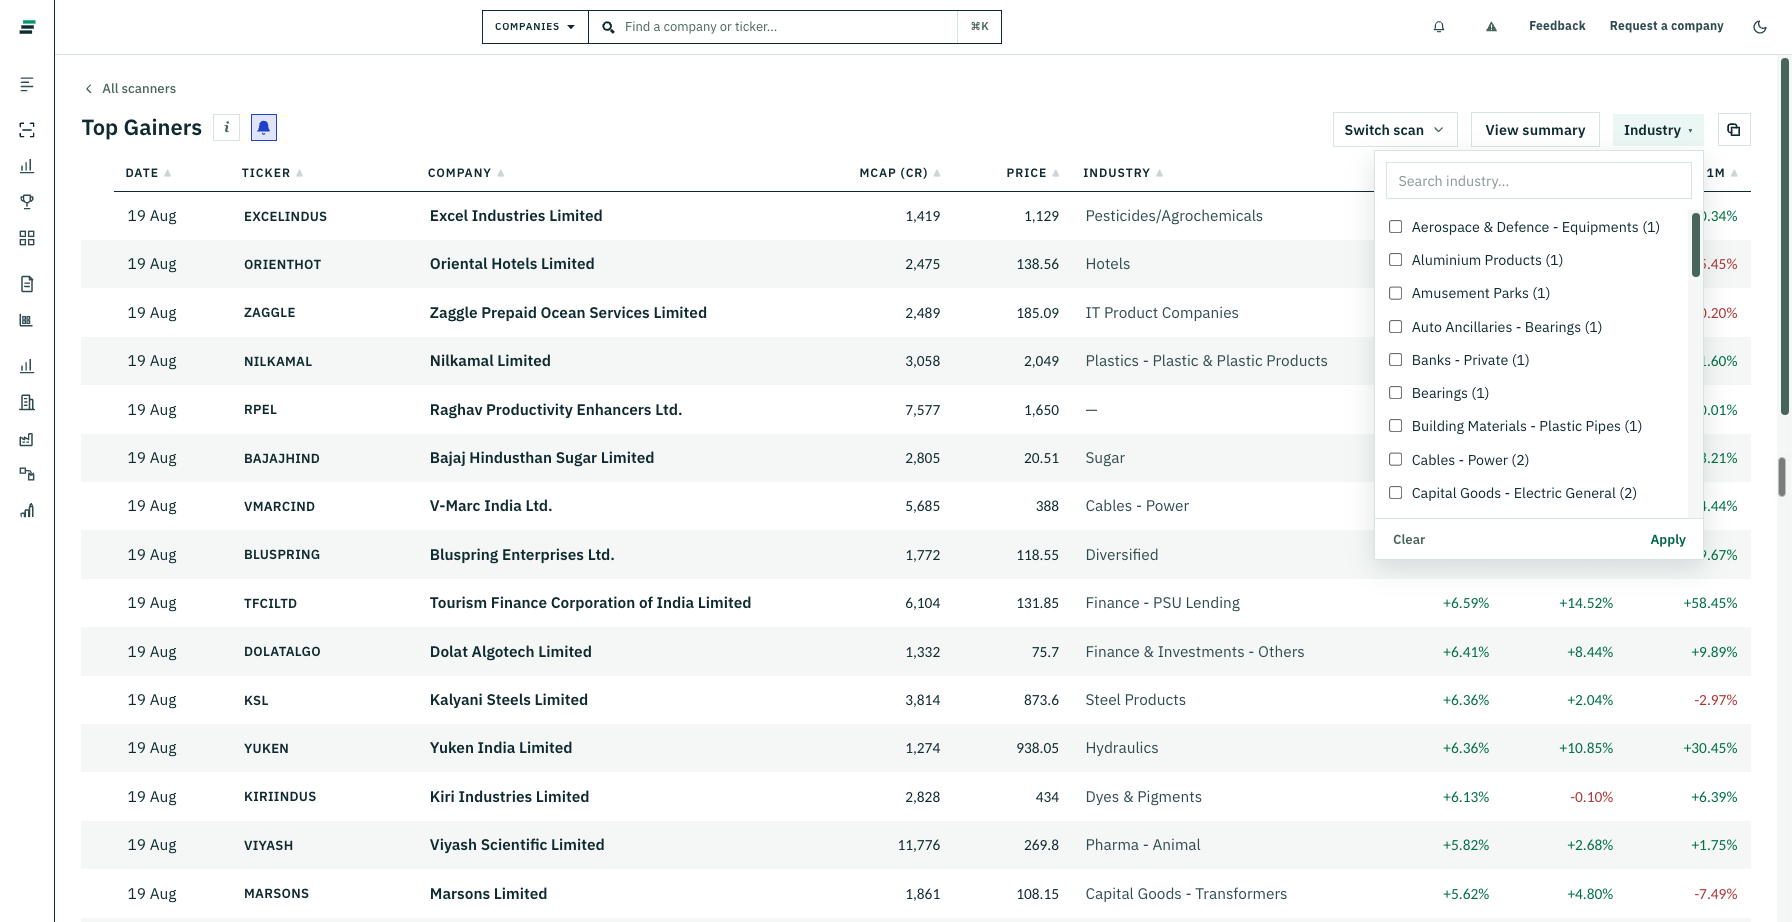Check Amusement Parks (1) option
This screenshot has height=922, width=1792.
[x=1395, y=293]
